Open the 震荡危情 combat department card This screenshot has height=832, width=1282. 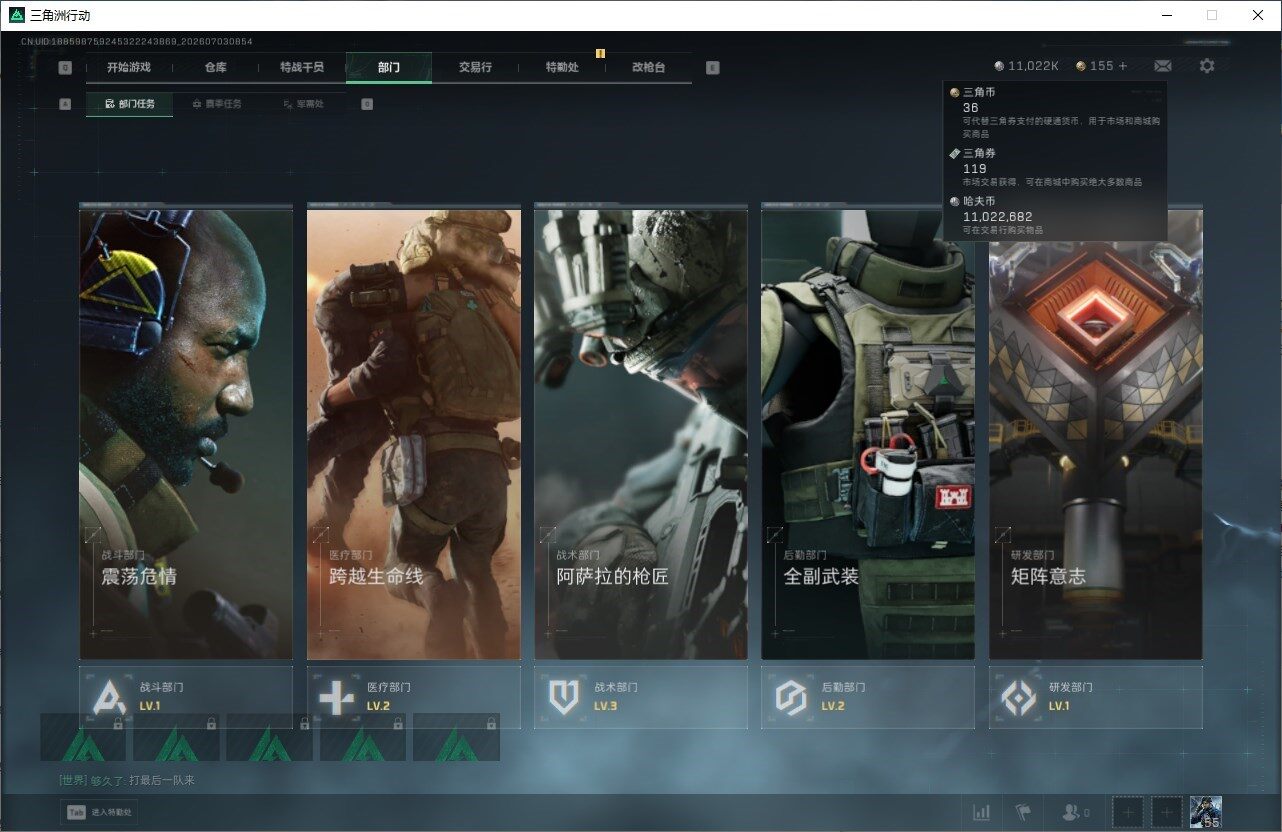click(x=186, y=433)
